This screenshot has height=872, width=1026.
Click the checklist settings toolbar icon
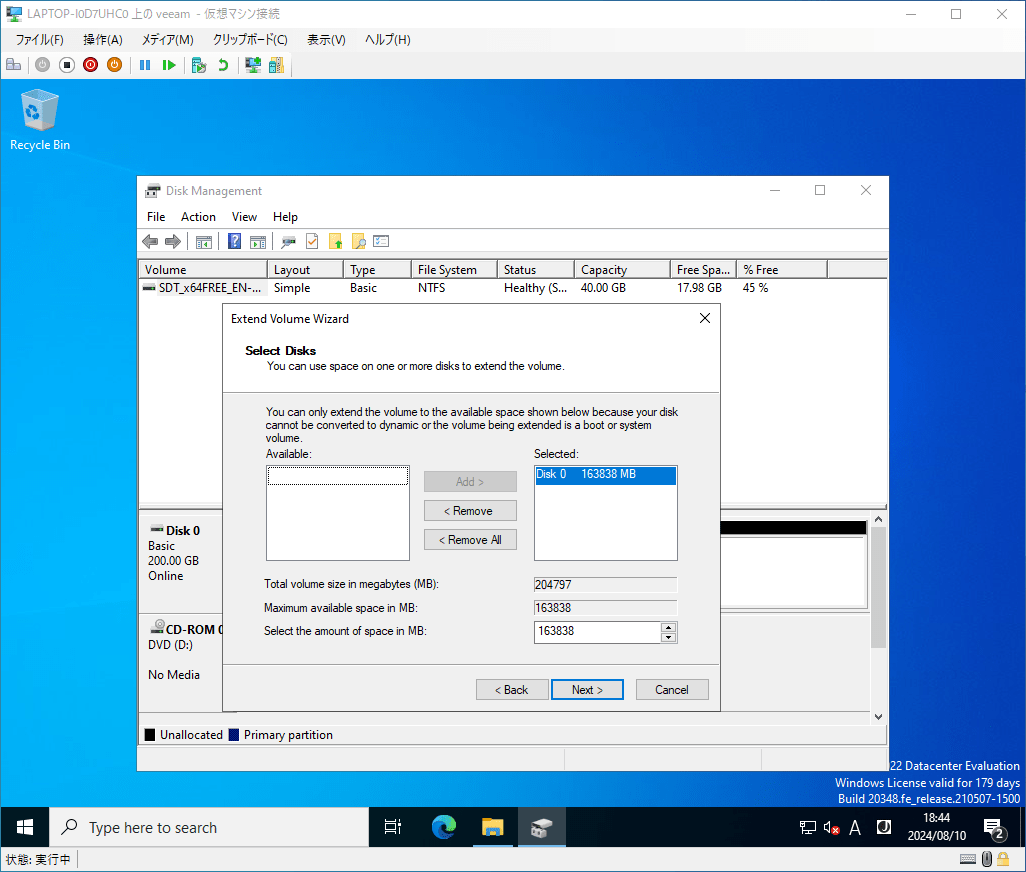381,241
